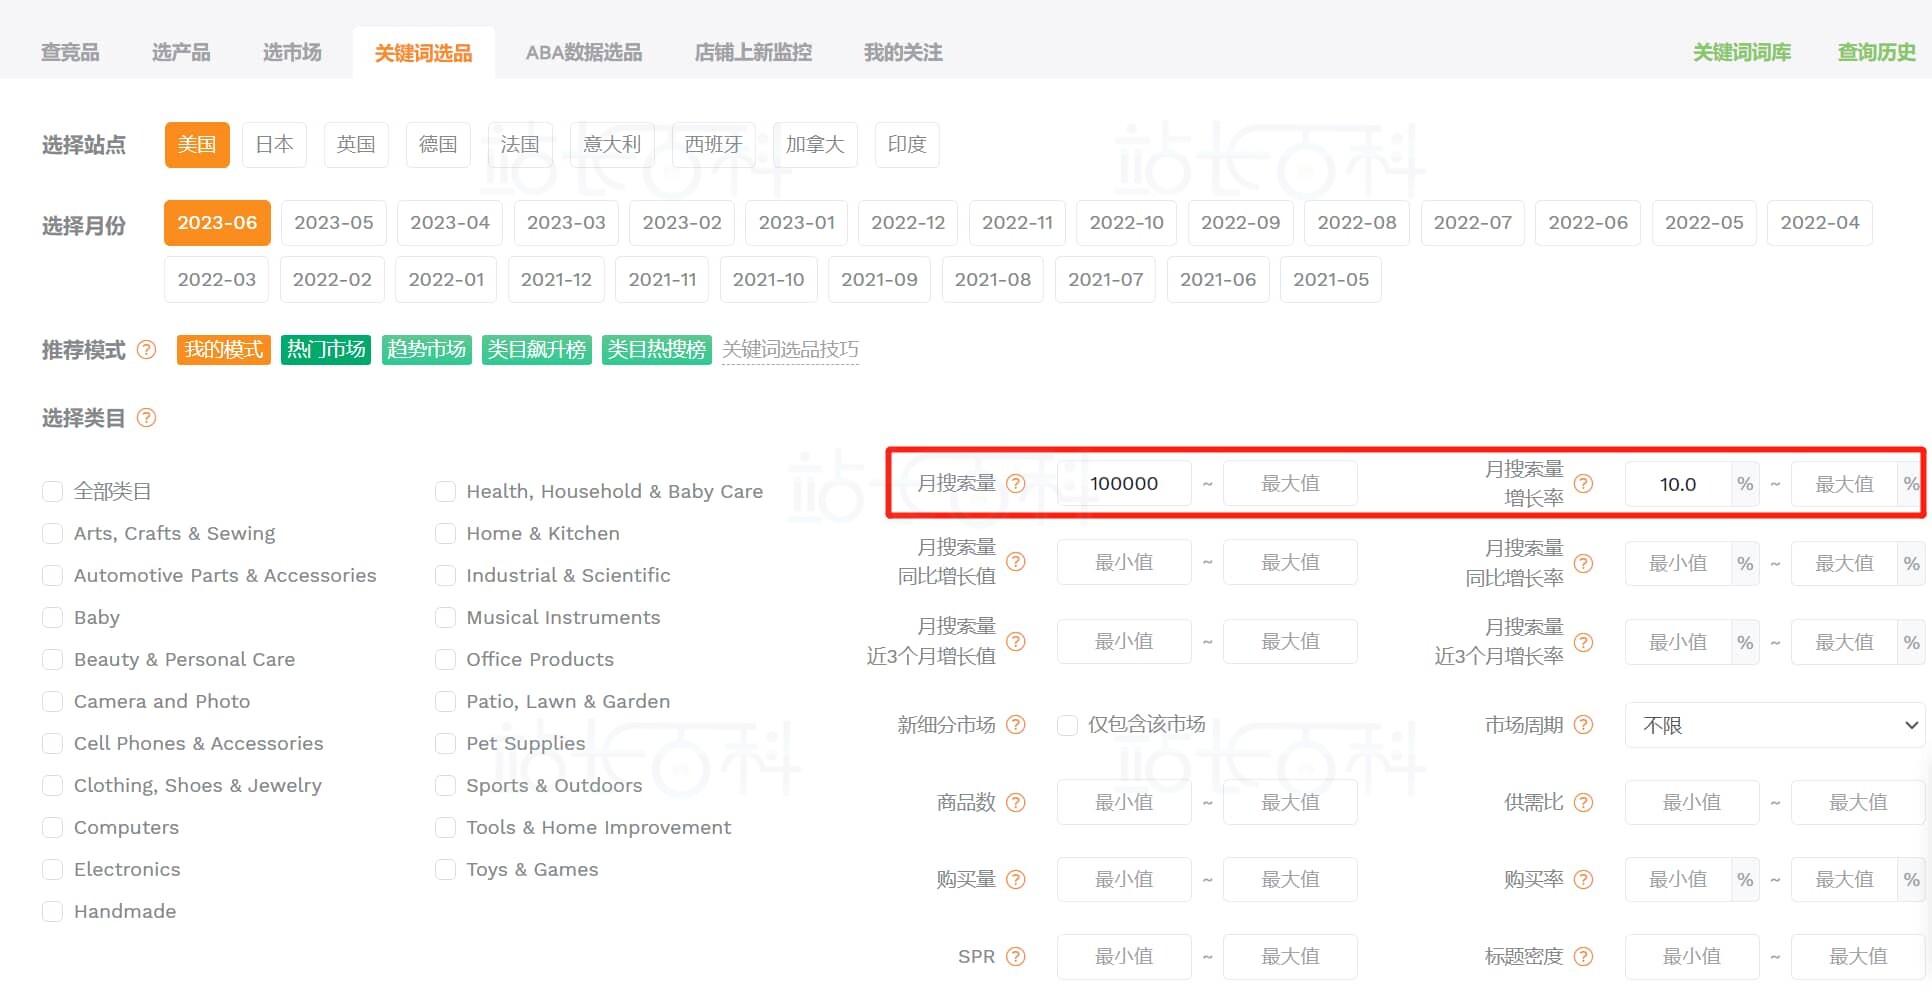Open the 店铺上新监控 tab

tap(753, 52)
